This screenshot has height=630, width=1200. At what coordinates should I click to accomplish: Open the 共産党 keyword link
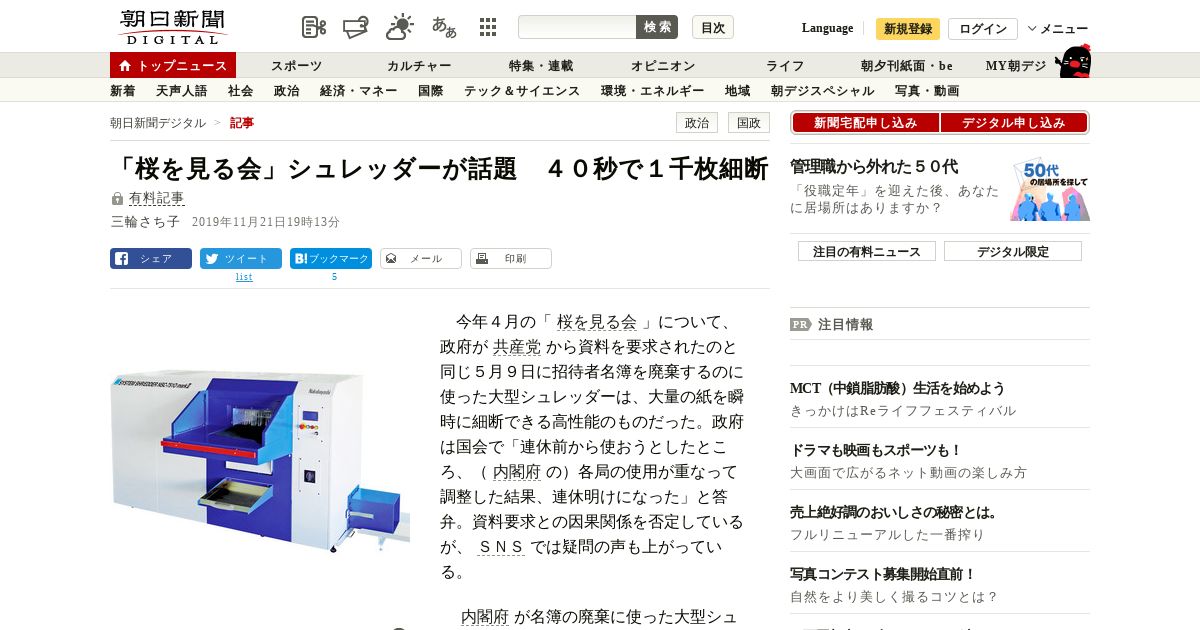517,347
